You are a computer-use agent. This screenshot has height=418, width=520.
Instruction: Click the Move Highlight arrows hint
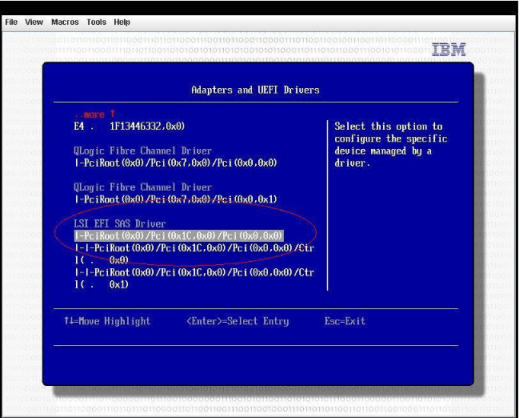point(107,321)
